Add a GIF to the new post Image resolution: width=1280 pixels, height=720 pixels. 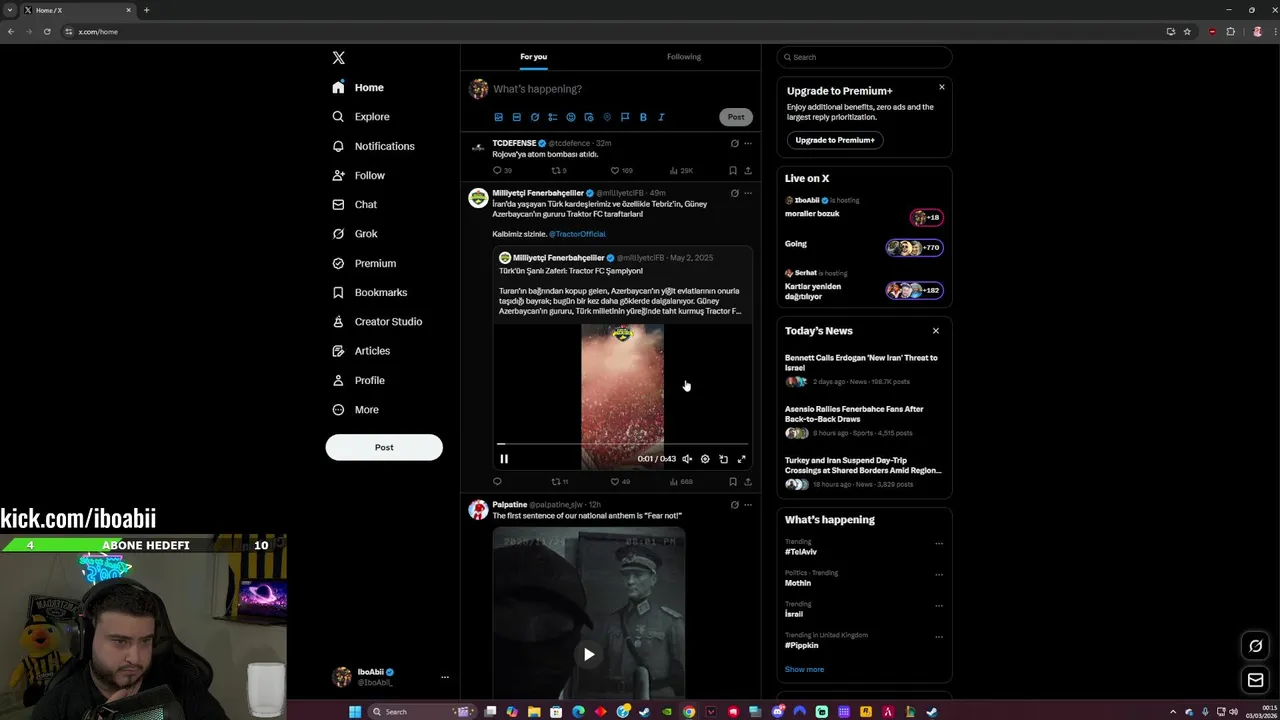coord(516,117)
